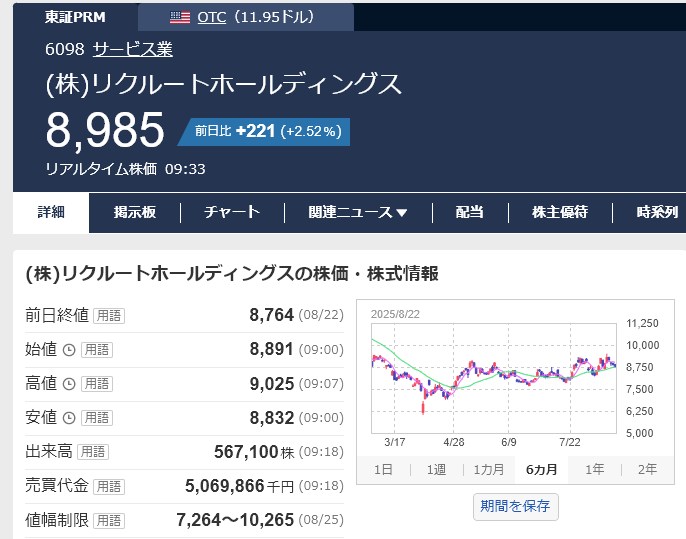Click the 用語 button in 始値 row
686x539 pixels.
pos(97,350)
